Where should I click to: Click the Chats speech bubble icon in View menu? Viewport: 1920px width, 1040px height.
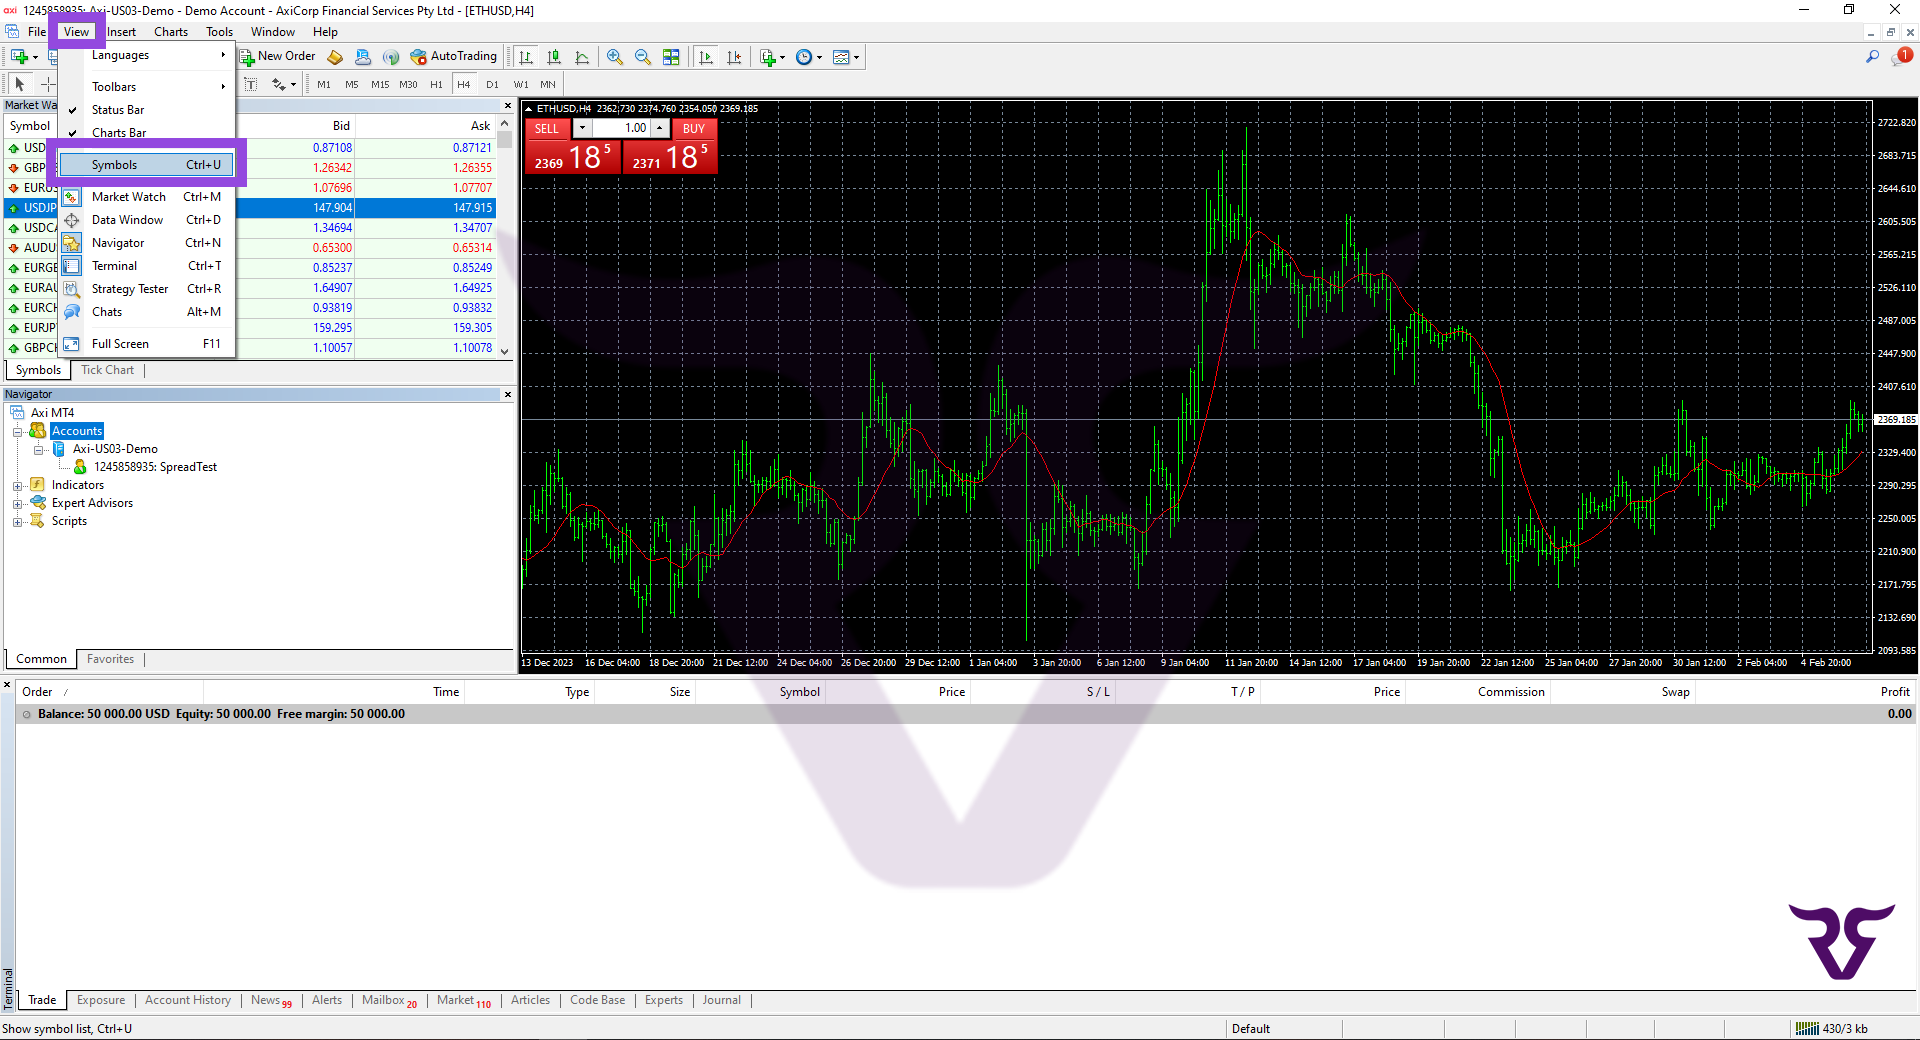point(72,312)
